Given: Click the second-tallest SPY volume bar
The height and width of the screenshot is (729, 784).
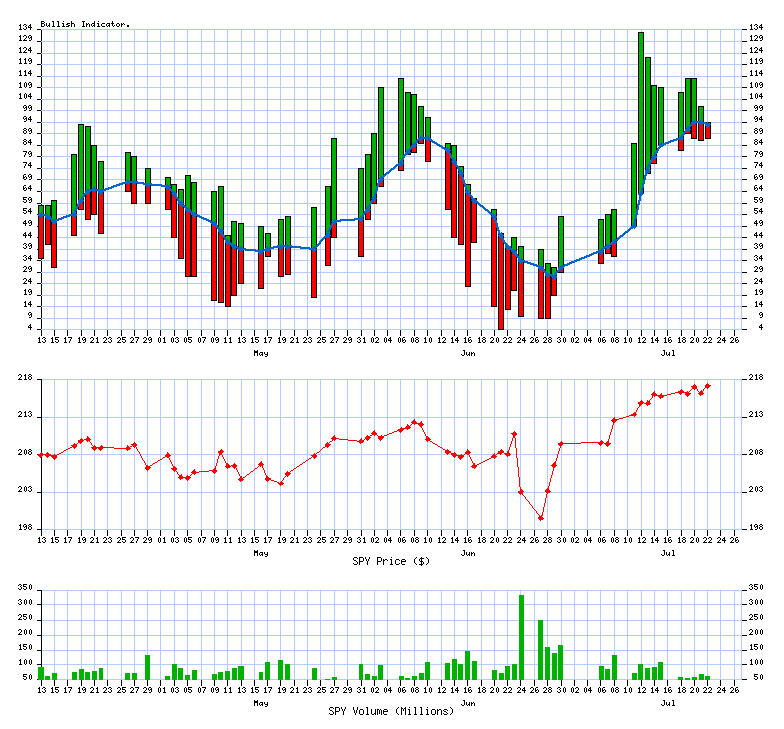Looking at the screenshot, I should tap(541, 649).
